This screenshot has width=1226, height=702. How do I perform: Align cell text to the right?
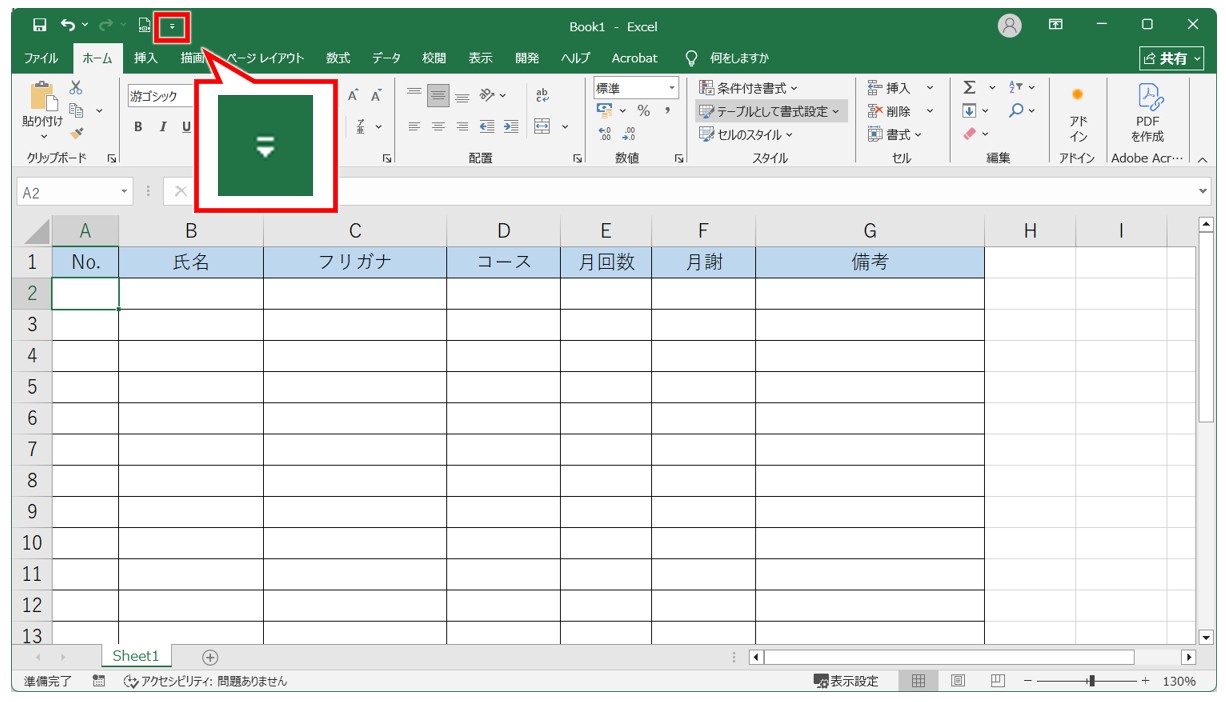[462, 126]
